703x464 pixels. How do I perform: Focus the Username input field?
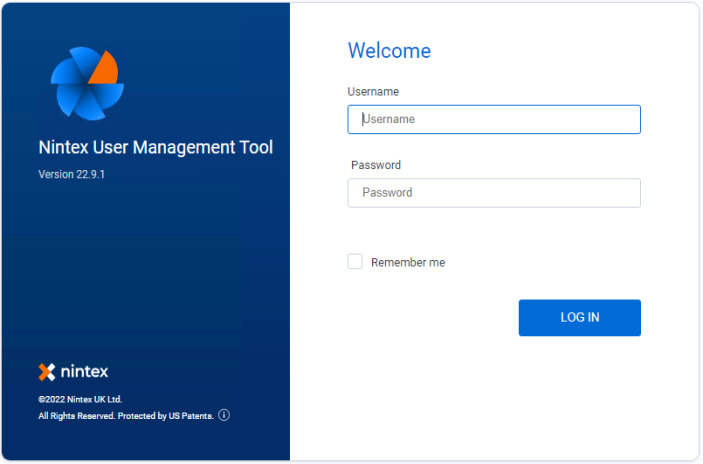click(x=494, y=120)
